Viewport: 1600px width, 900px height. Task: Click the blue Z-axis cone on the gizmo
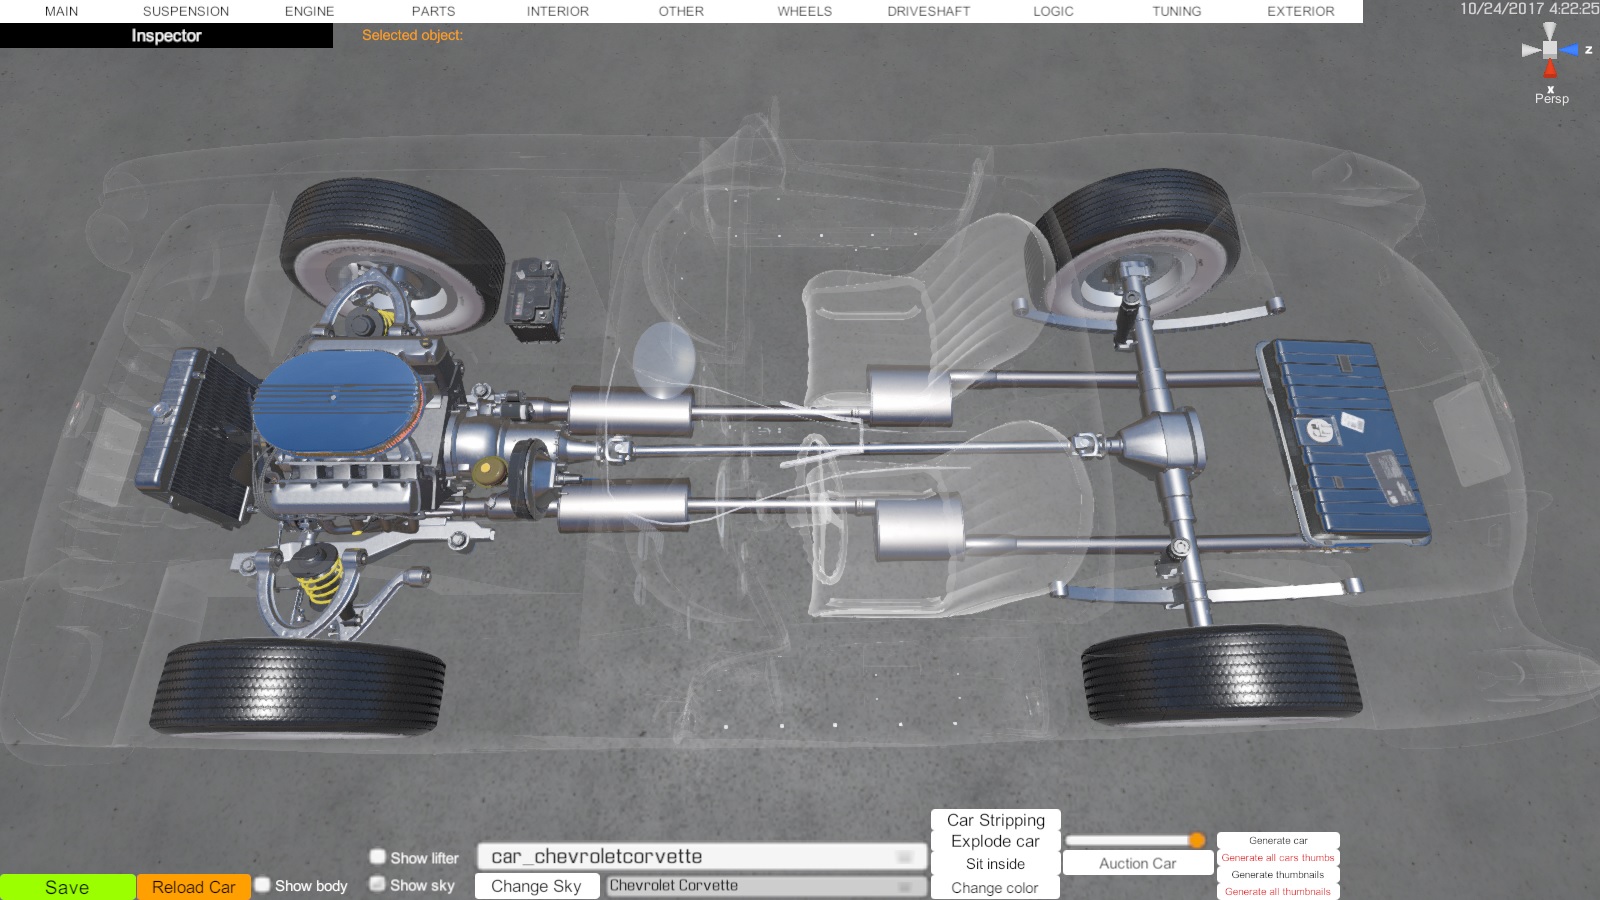click(1570, 49)
